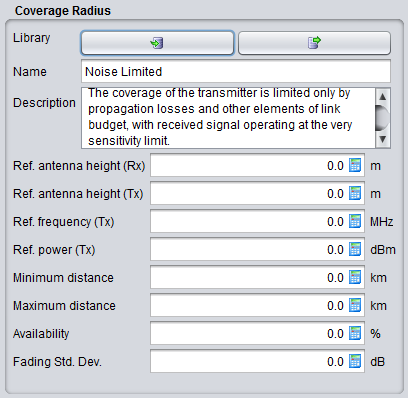
Task: Open calculator for Minimum distance
Action: click(355, 277)
